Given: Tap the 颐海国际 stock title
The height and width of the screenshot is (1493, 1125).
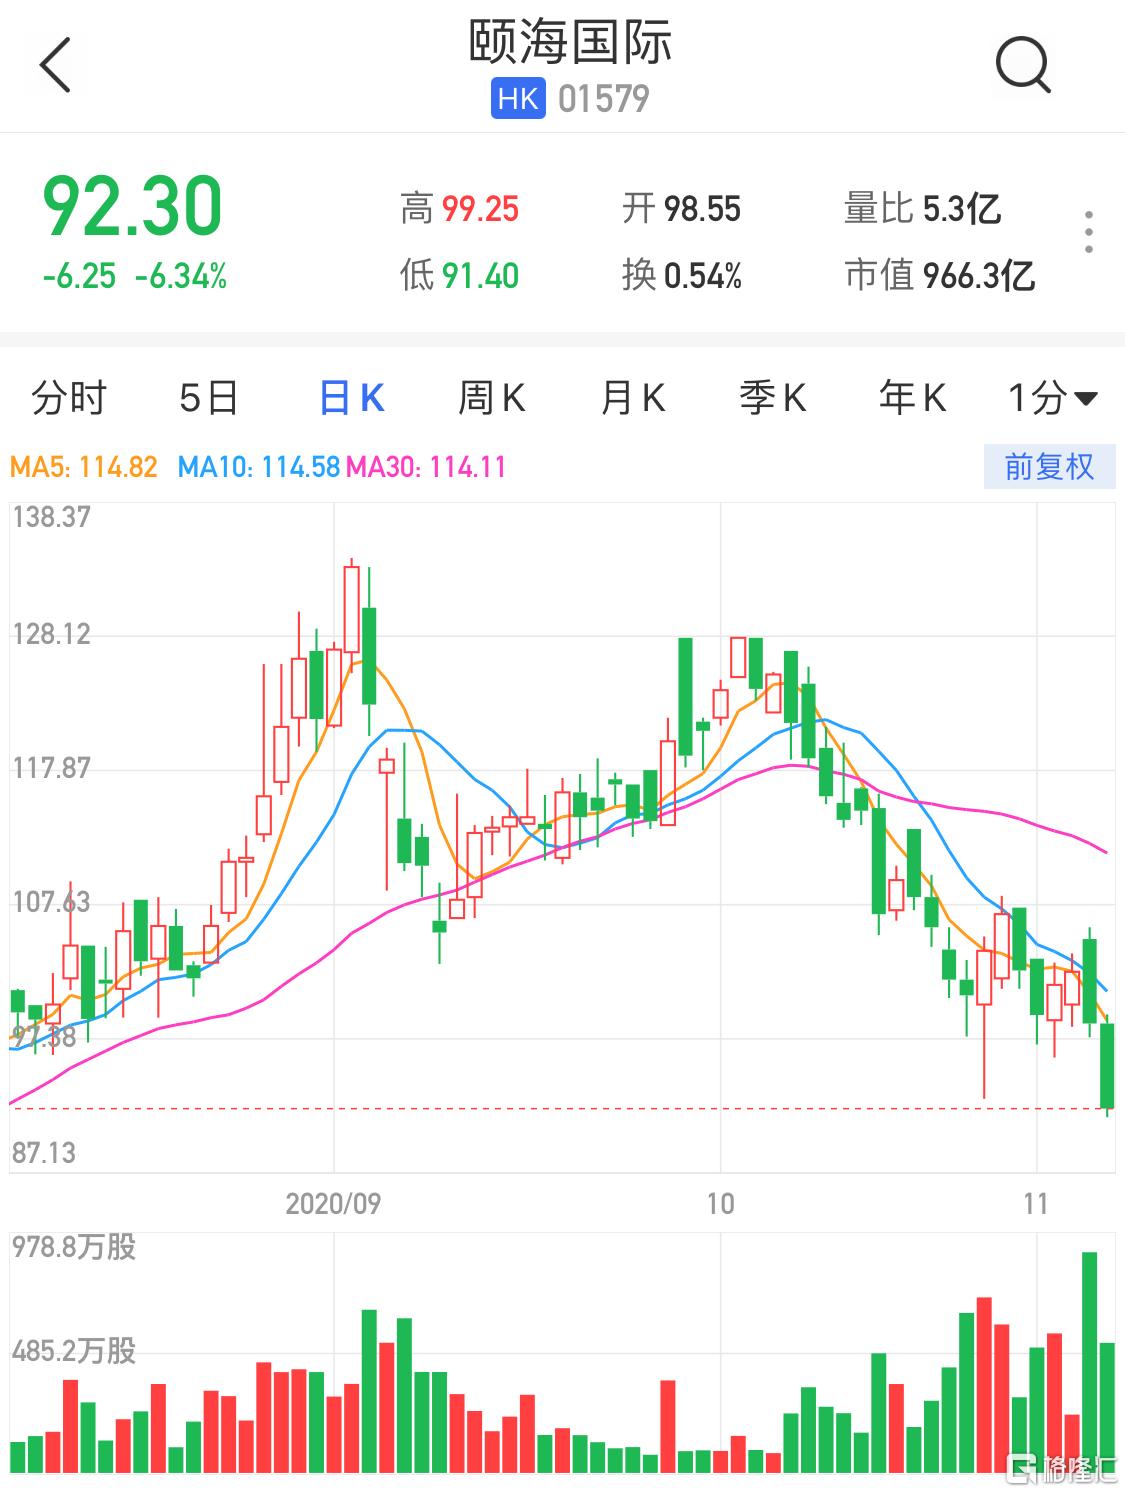Looking at the screenshot, I should pyautogui.click(x=570, y=42).
